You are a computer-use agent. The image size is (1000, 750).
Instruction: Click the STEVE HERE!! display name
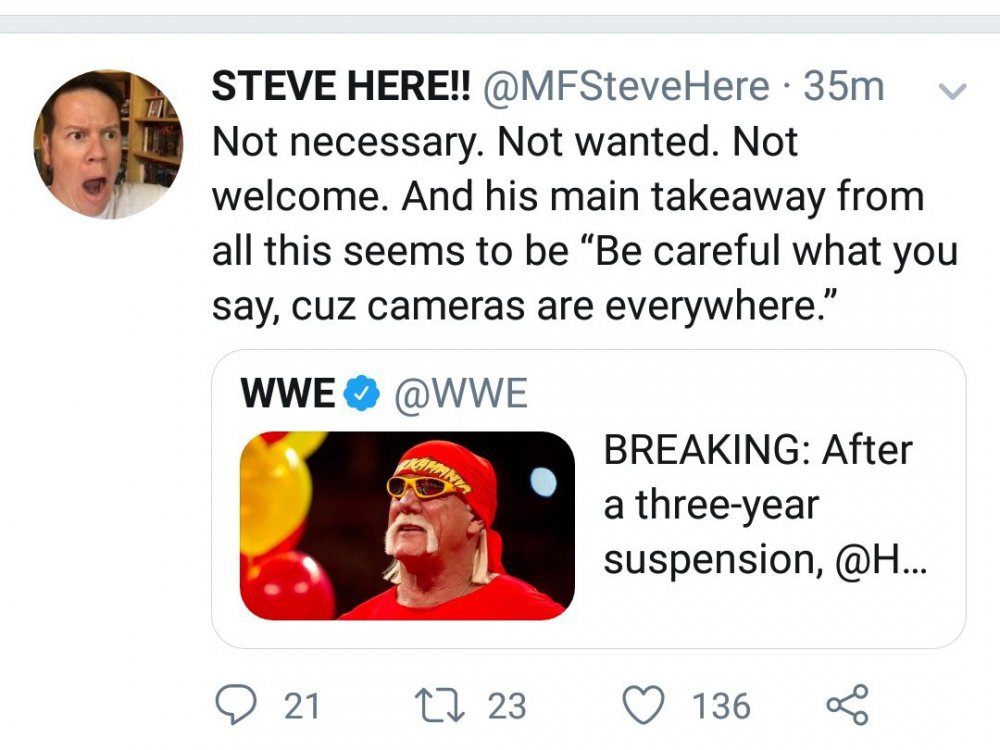pyautogui.click(x=341, y=87)
